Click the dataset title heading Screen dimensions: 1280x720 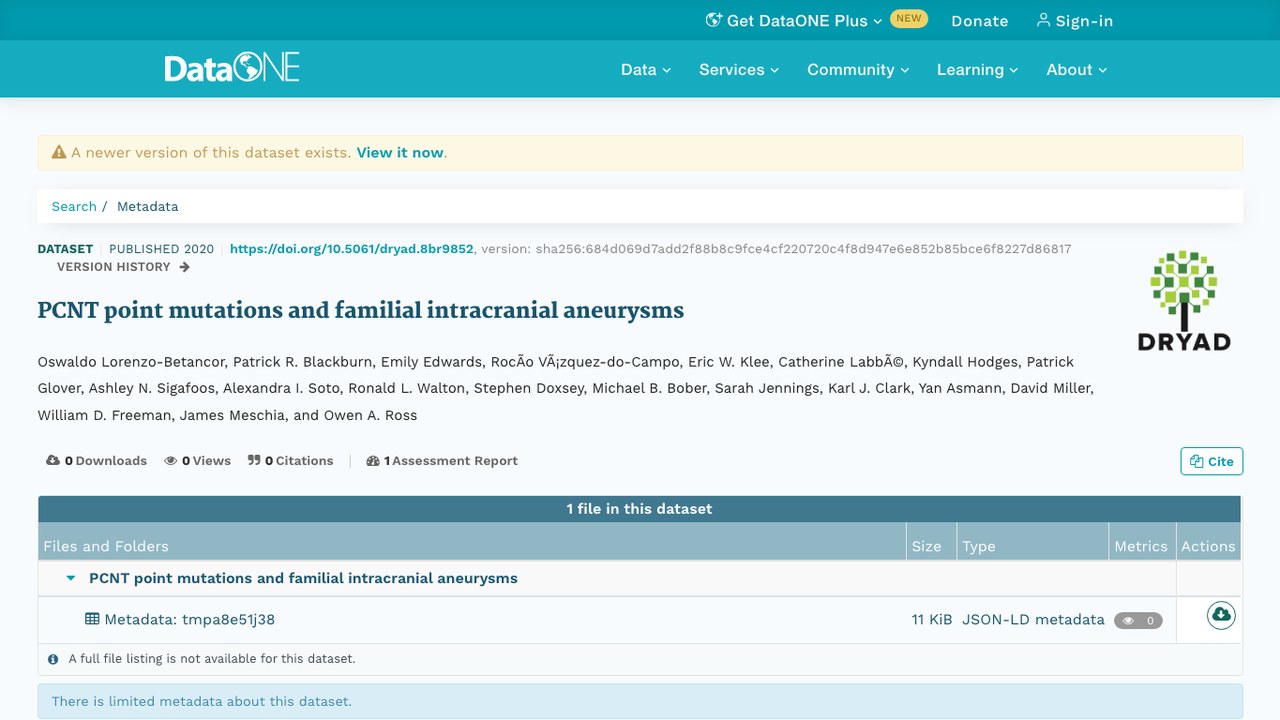[361, 310]
